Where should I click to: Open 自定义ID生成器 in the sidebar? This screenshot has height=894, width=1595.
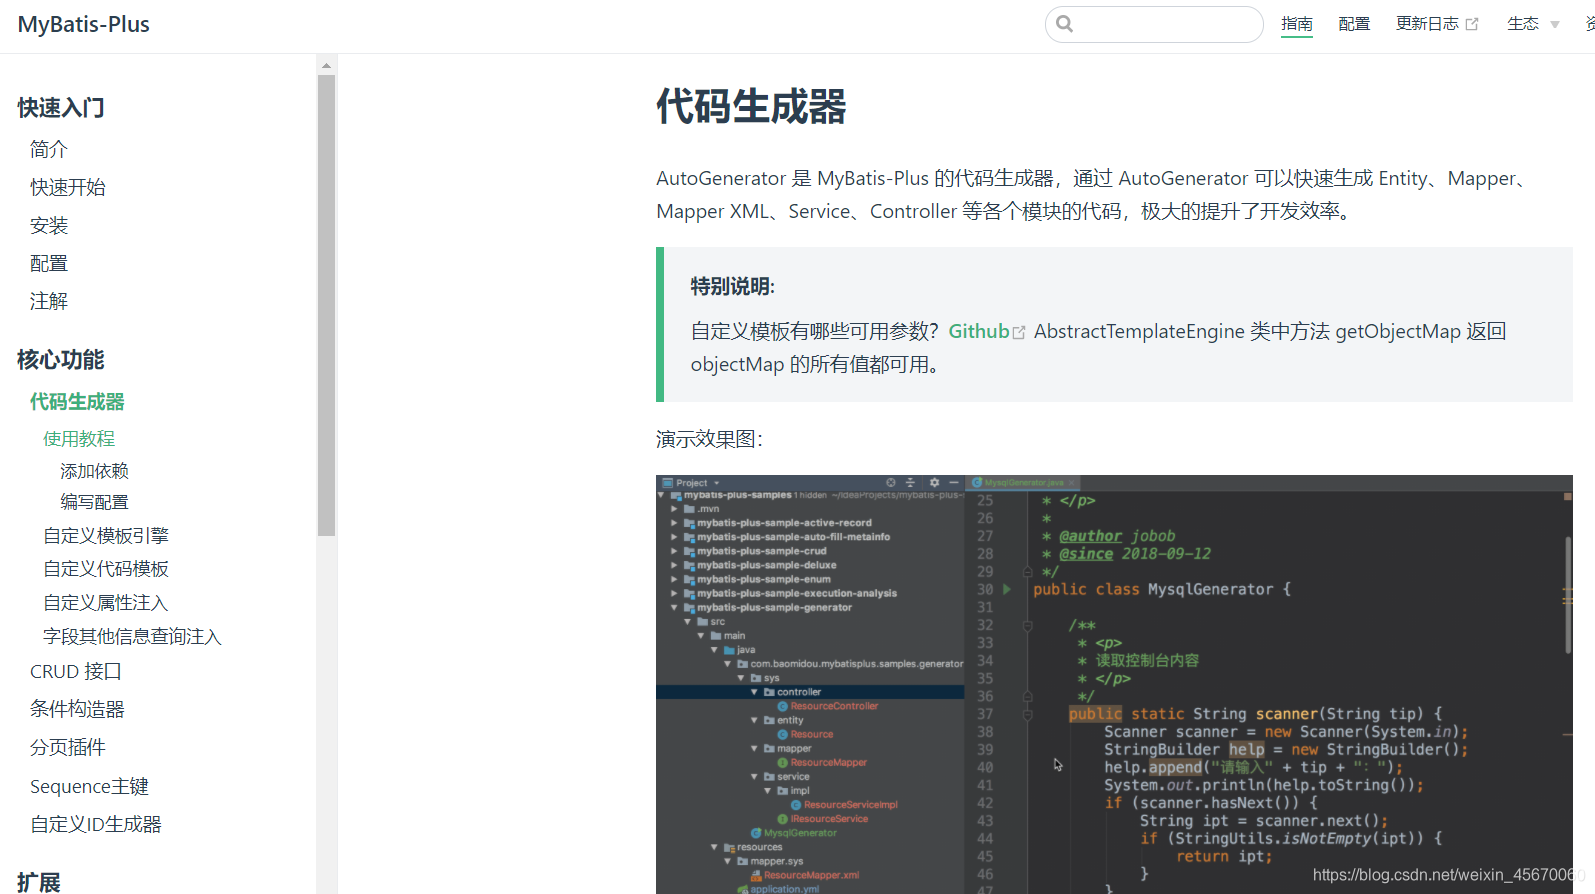[96, 825]
